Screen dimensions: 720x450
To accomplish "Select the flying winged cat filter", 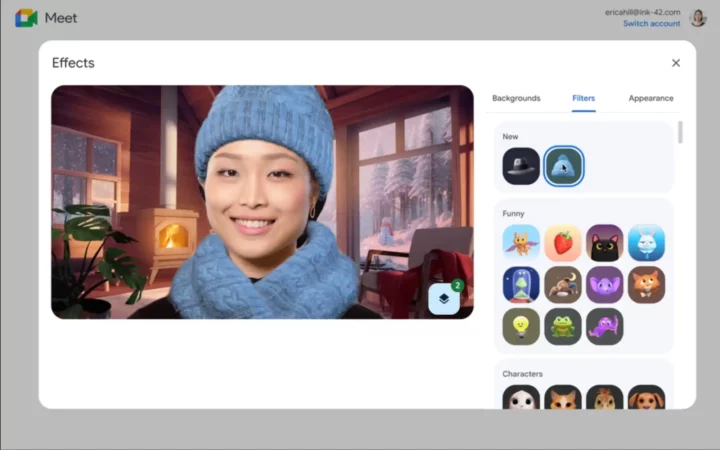I will [x=521, y=243].
